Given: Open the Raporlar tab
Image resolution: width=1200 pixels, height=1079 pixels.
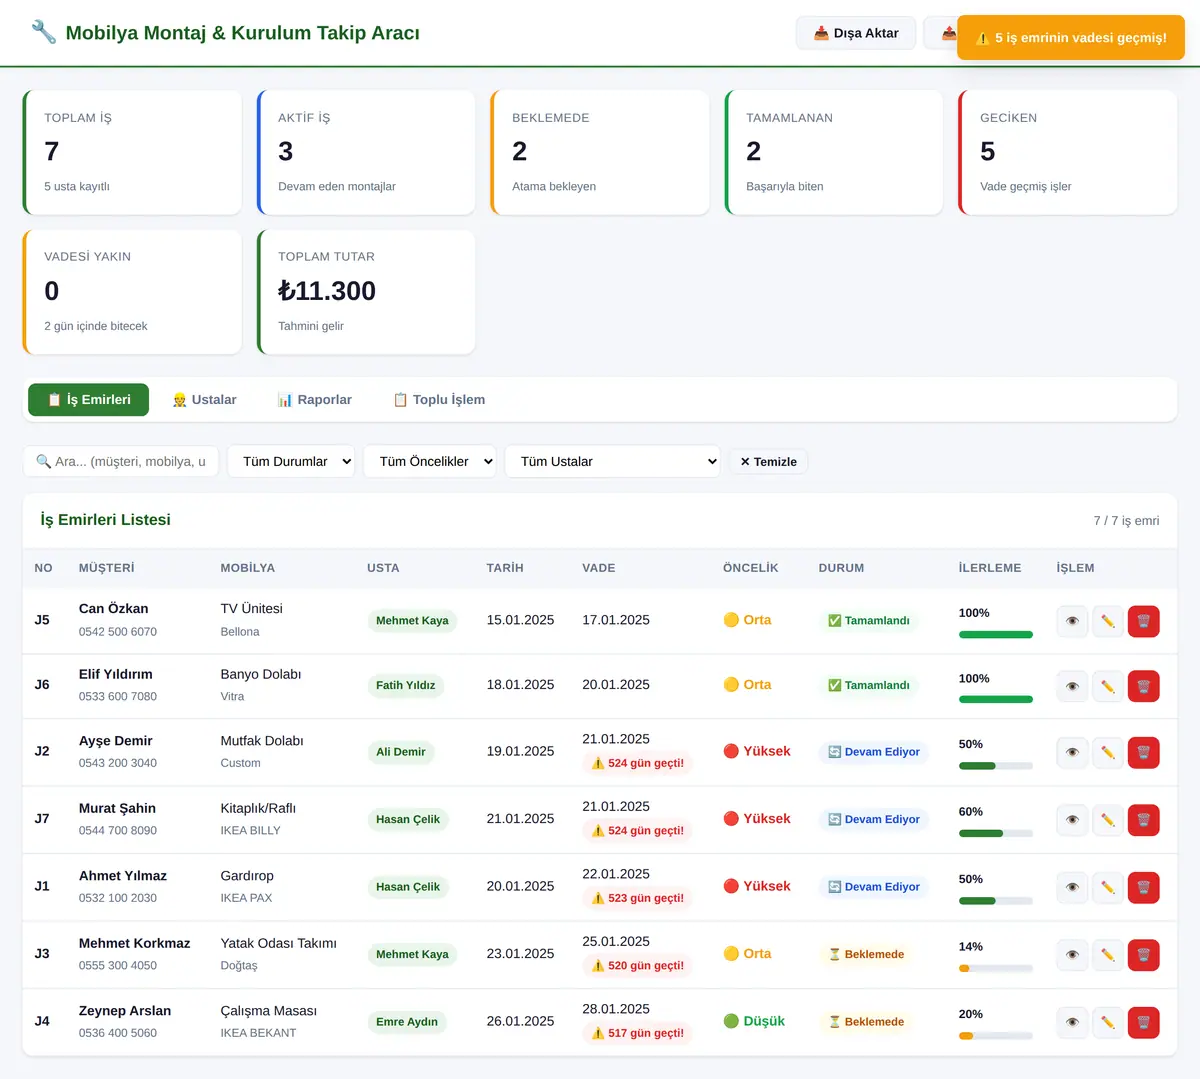Looking at the screenshot, I should click(314, 400).
